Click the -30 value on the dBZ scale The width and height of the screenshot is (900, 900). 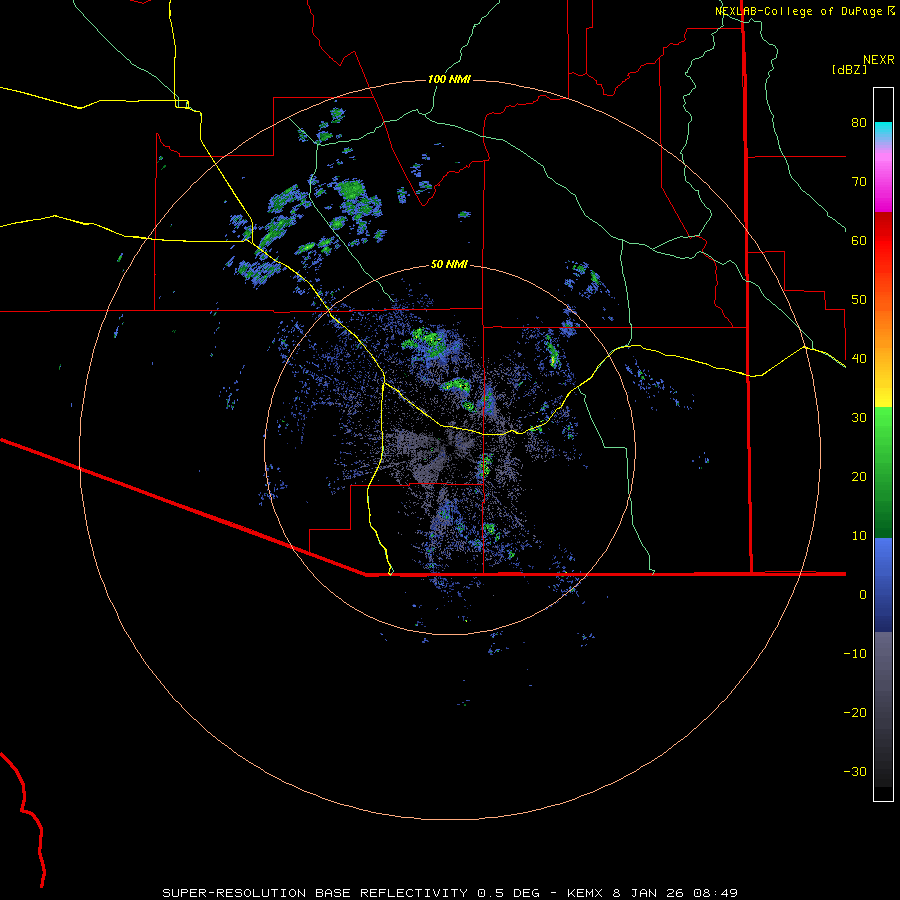[x=855, y=771]
